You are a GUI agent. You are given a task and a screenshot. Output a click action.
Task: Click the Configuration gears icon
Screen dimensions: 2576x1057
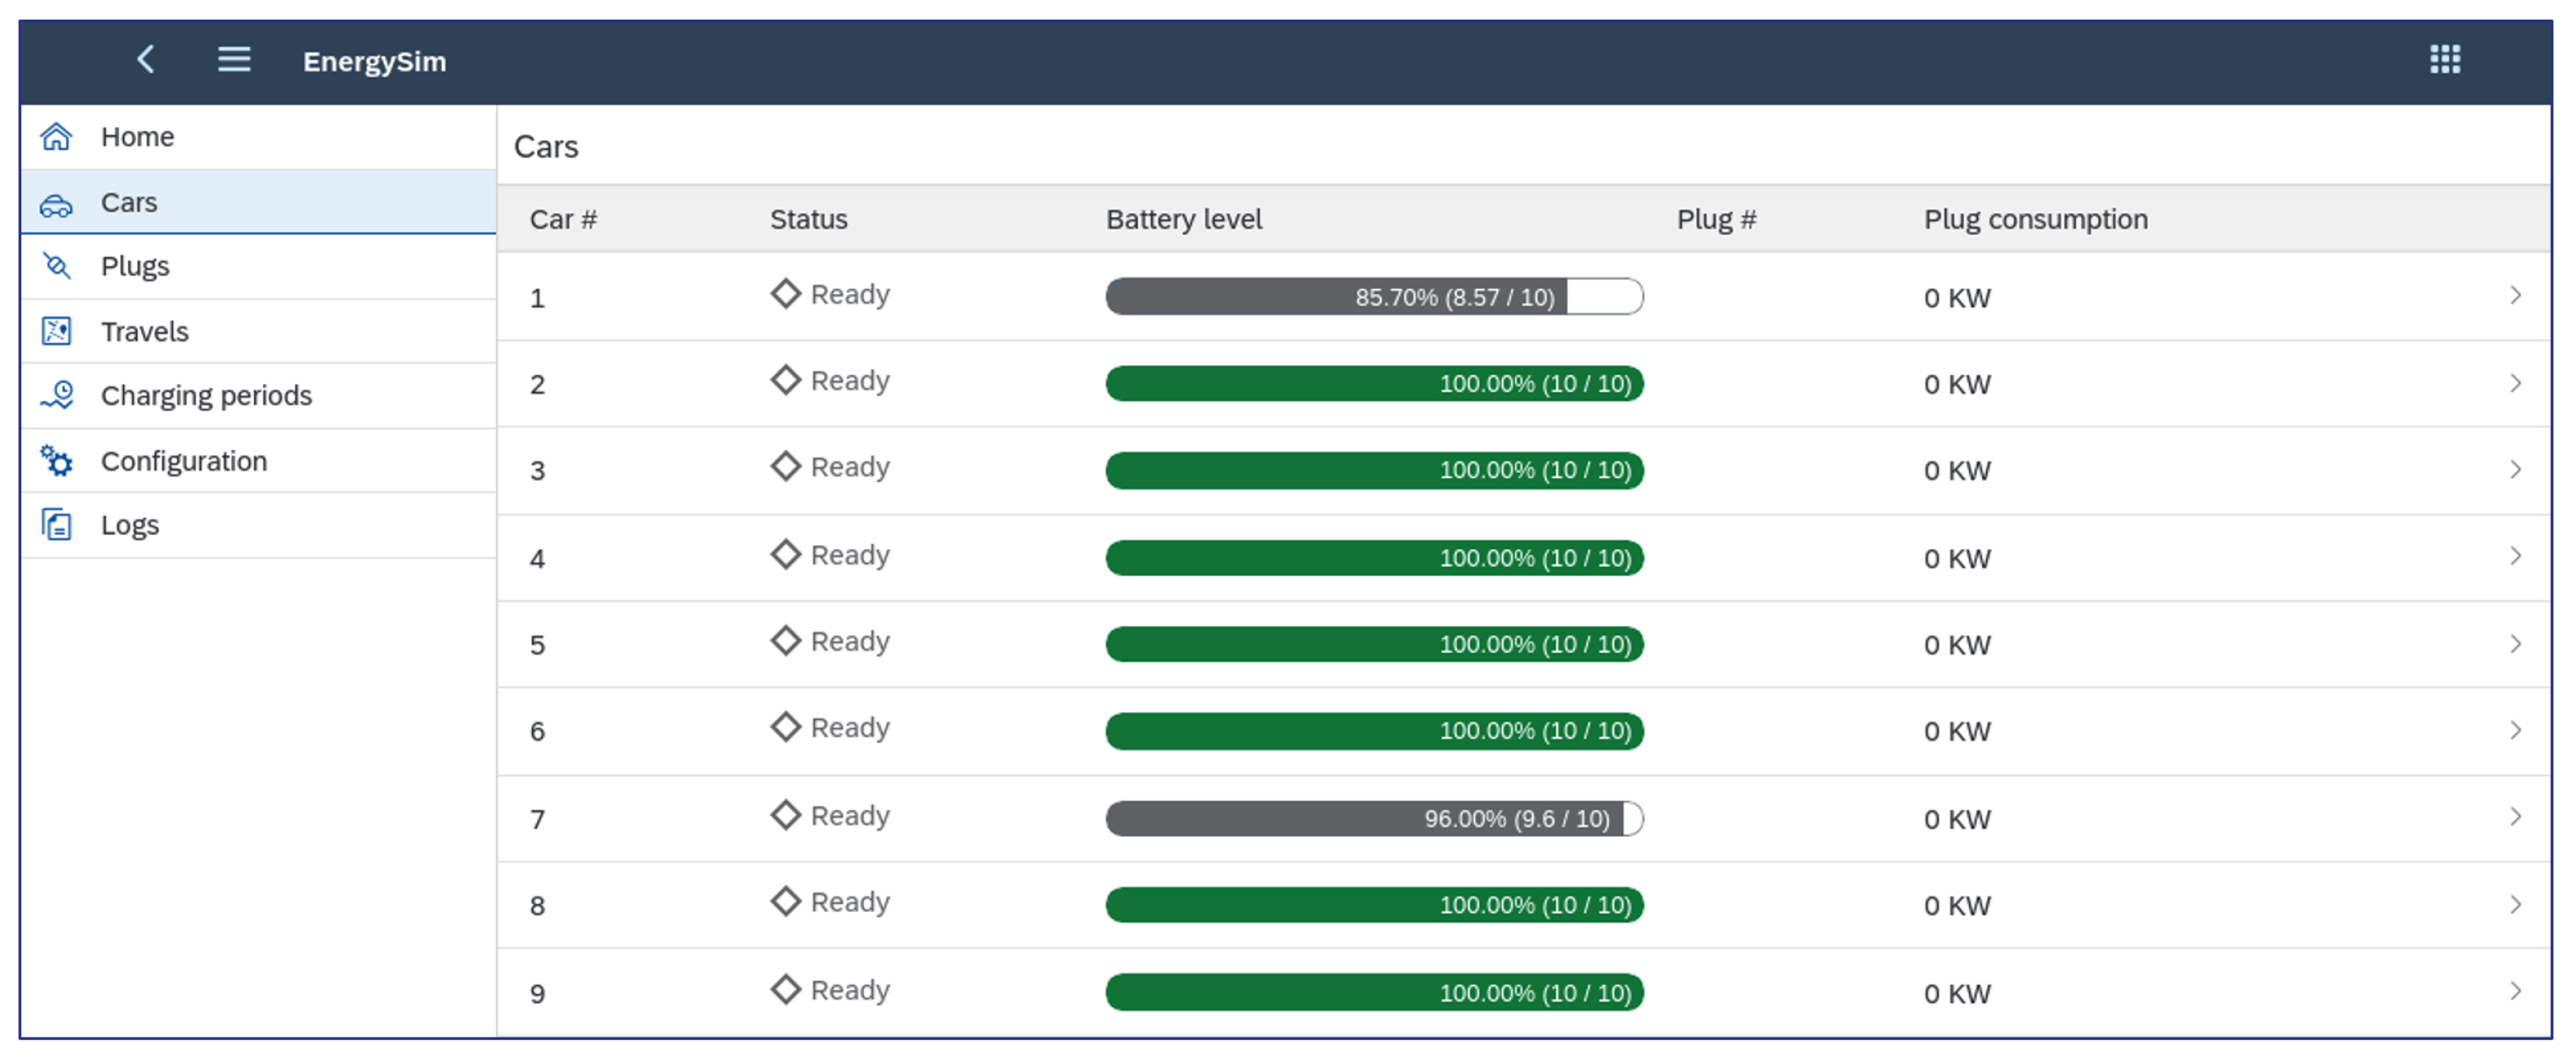click(x=57, y=461)
